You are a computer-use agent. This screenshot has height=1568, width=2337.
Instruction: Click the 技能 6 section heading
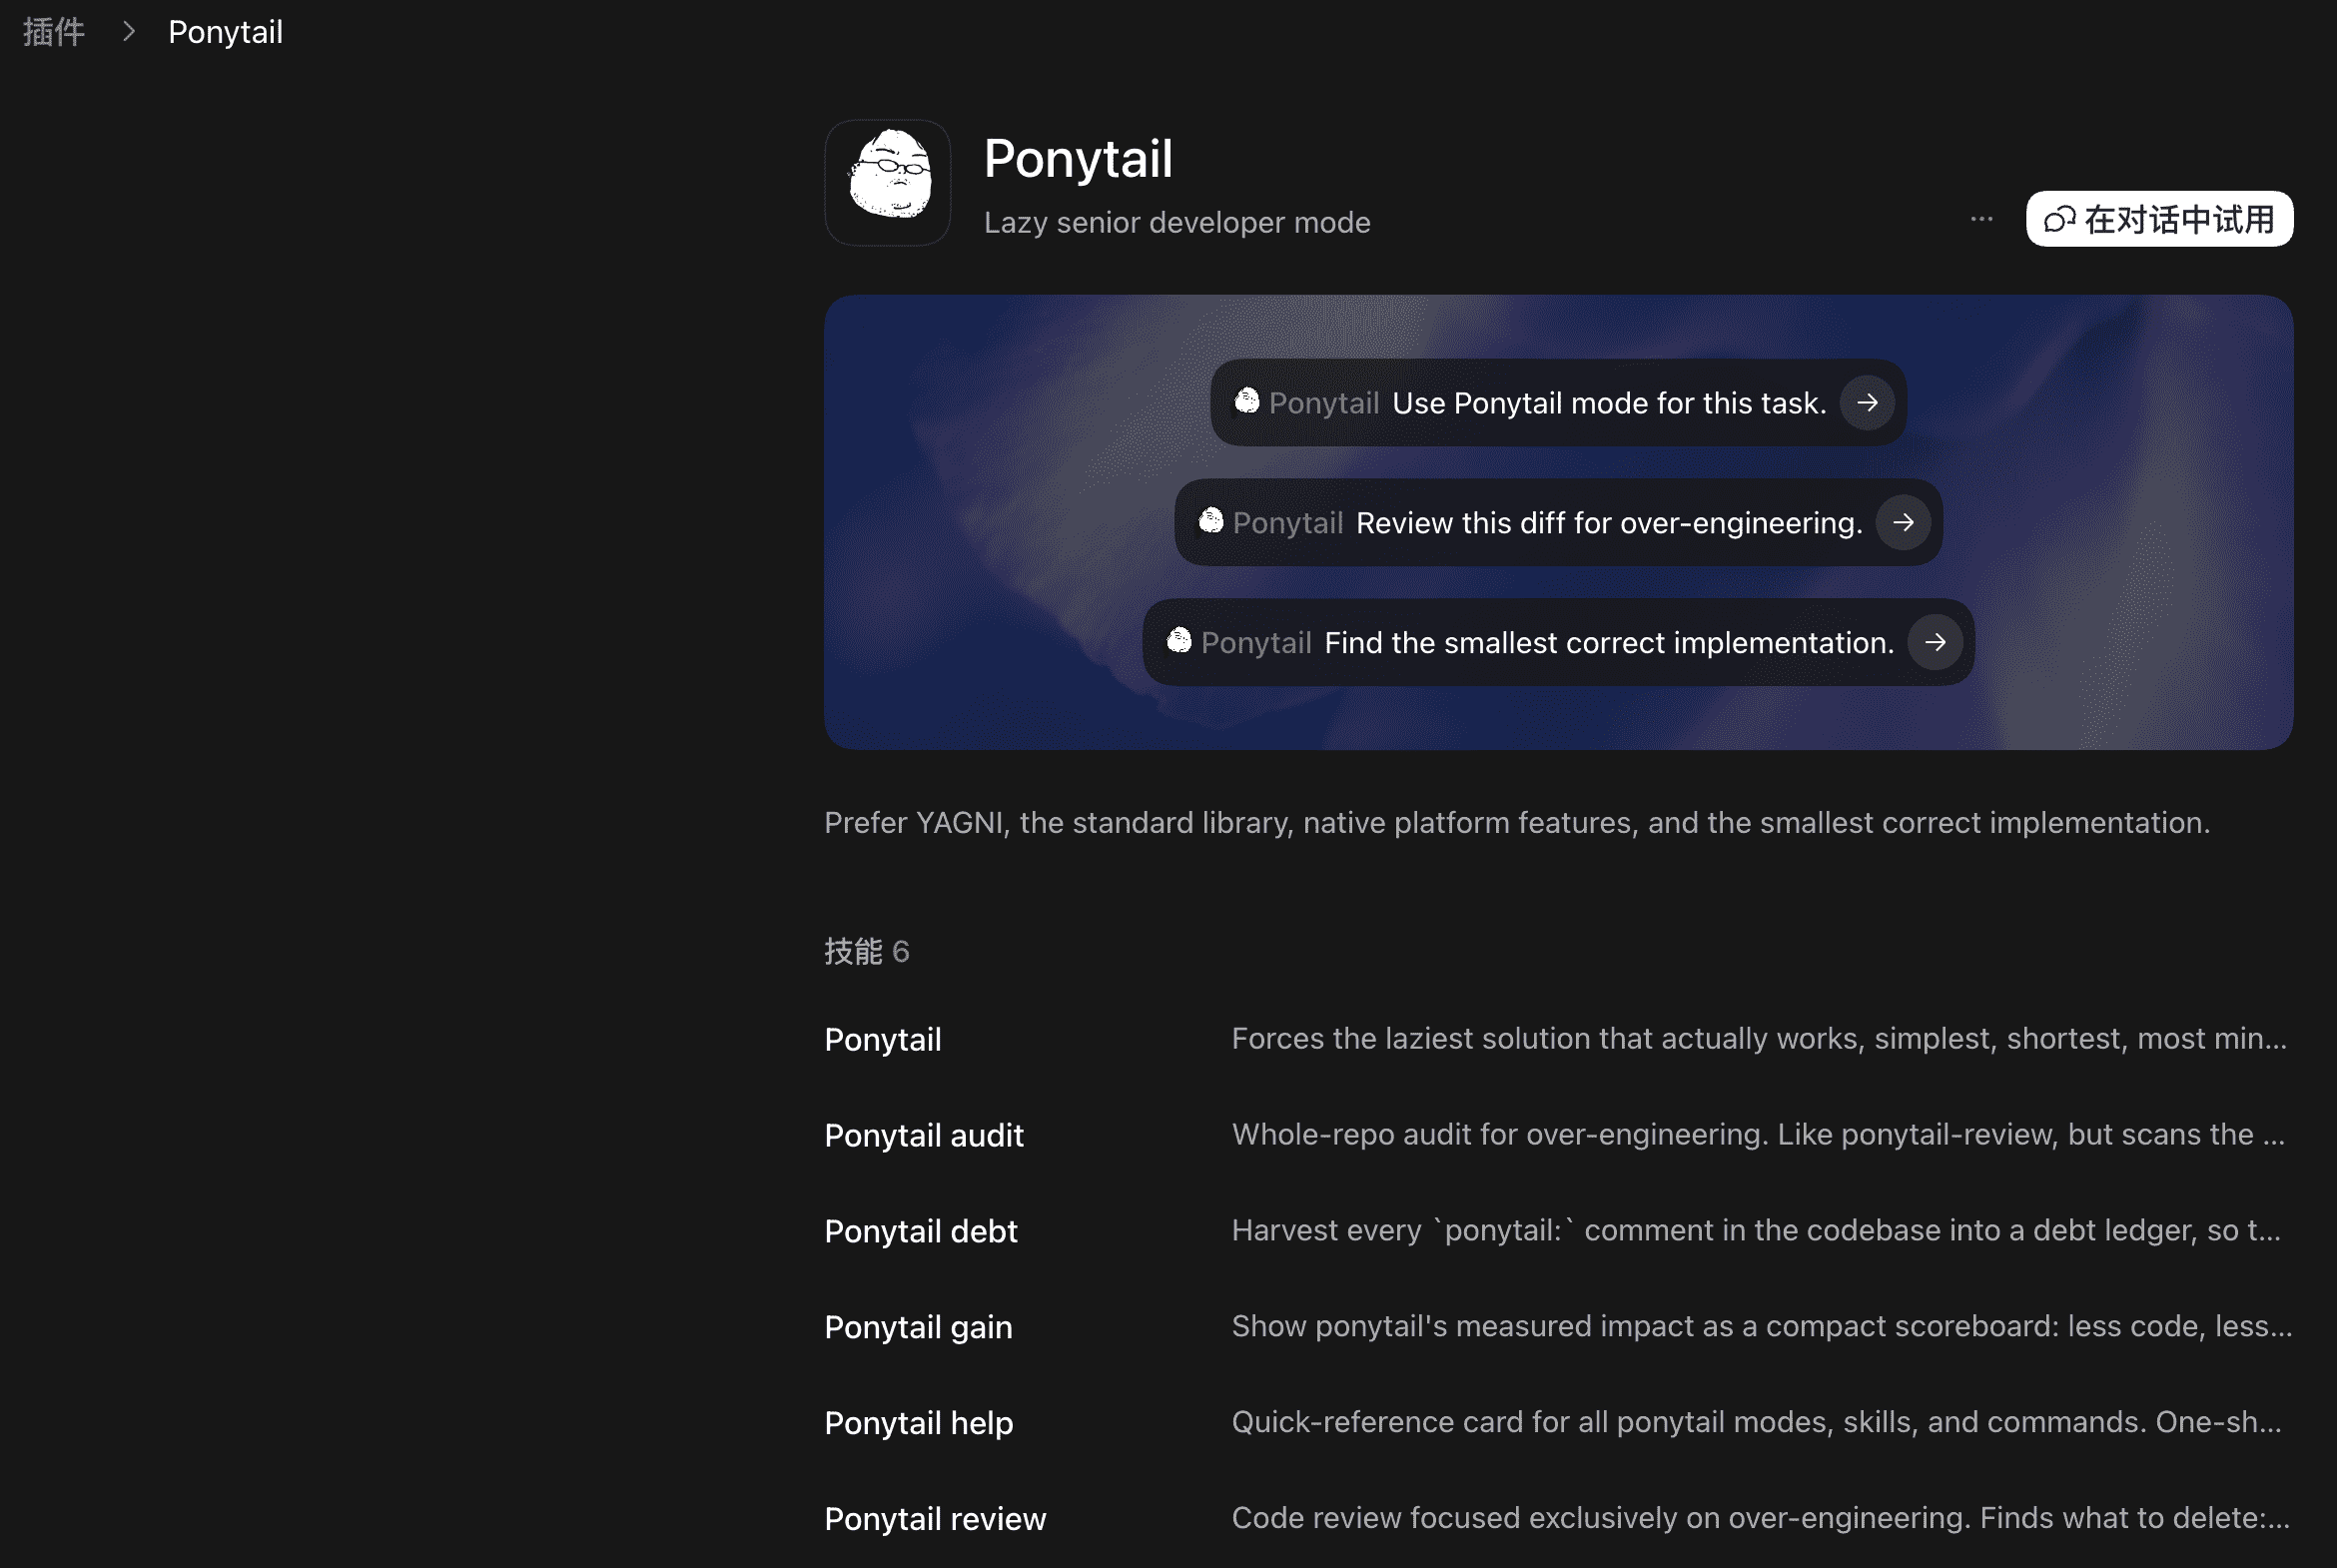pos(867,951)
